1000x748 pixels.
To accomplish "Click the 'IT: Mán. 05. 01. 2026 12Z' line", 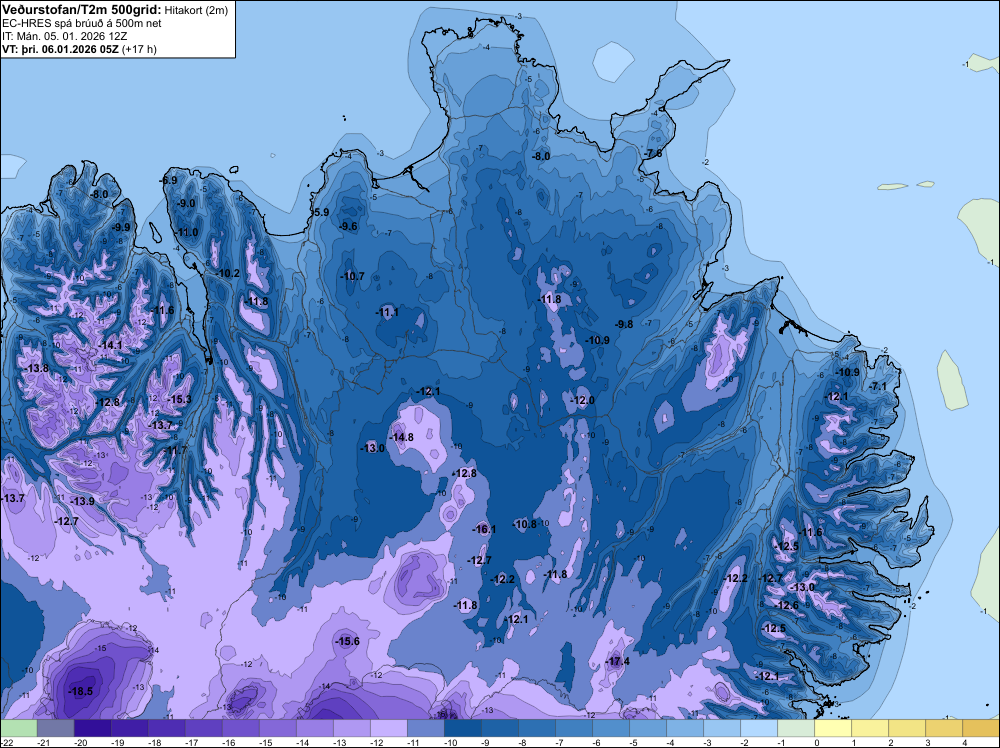I will click(x=64, y=36).
